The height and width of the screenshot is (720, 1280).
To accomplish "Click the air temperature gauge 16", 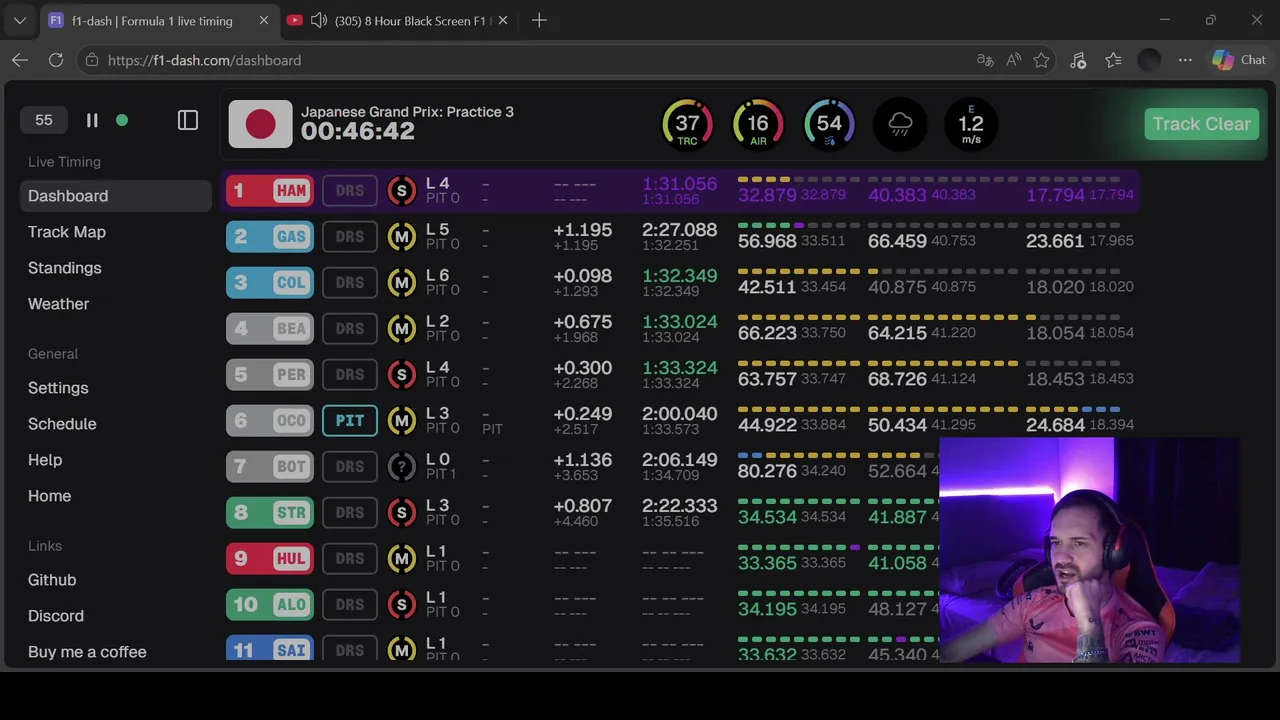I will pyautogui.click(x=758, y=124).
